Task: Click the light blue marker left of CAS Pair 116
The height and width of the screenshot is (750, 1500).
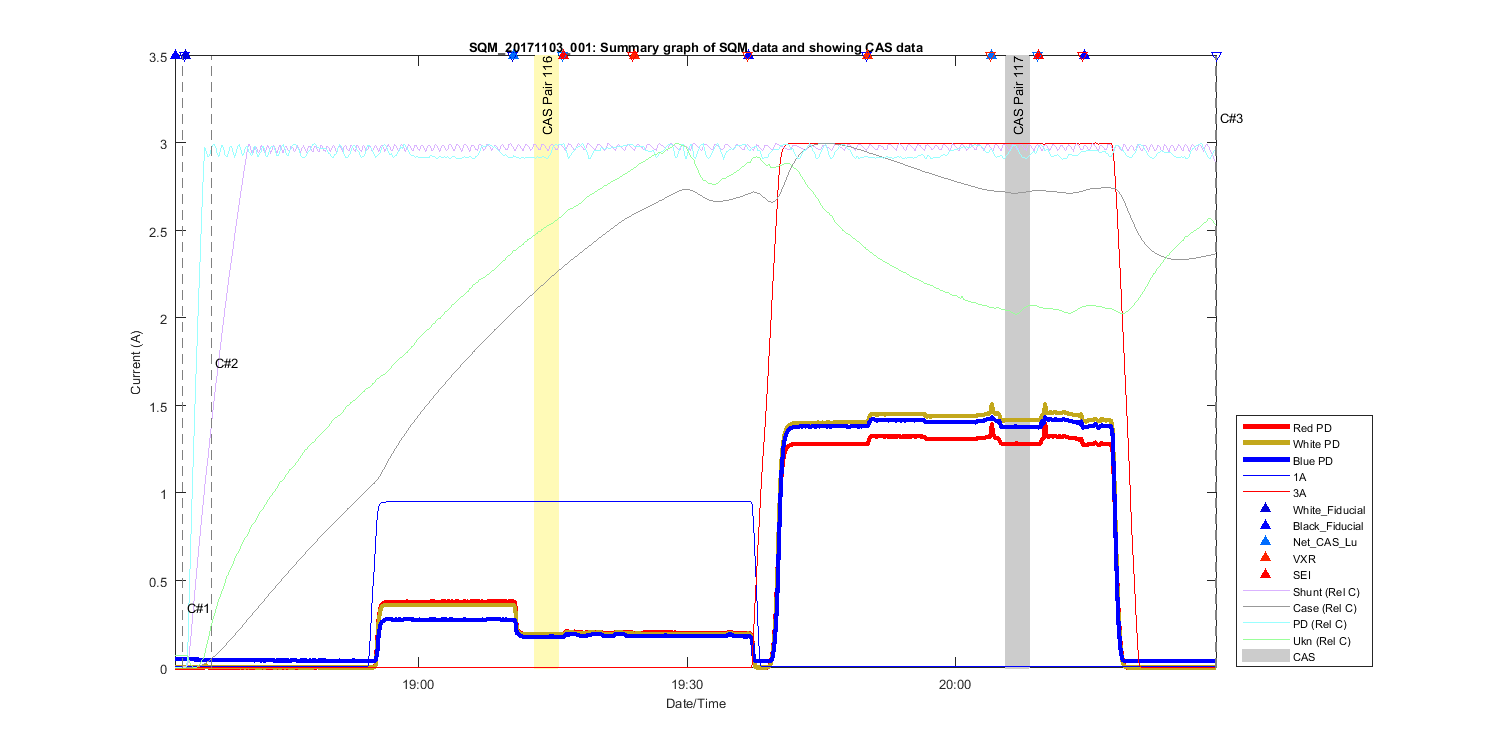Action: pyautogui.click(x=513, y=56)
